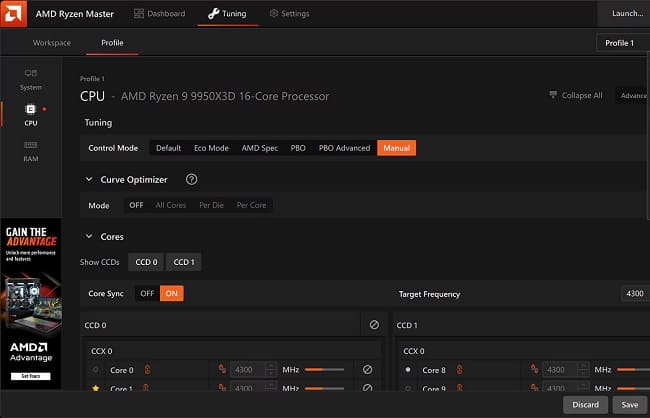
Task: Collapse the Curve Optimizer section
Action: click(x=89, y=180)
